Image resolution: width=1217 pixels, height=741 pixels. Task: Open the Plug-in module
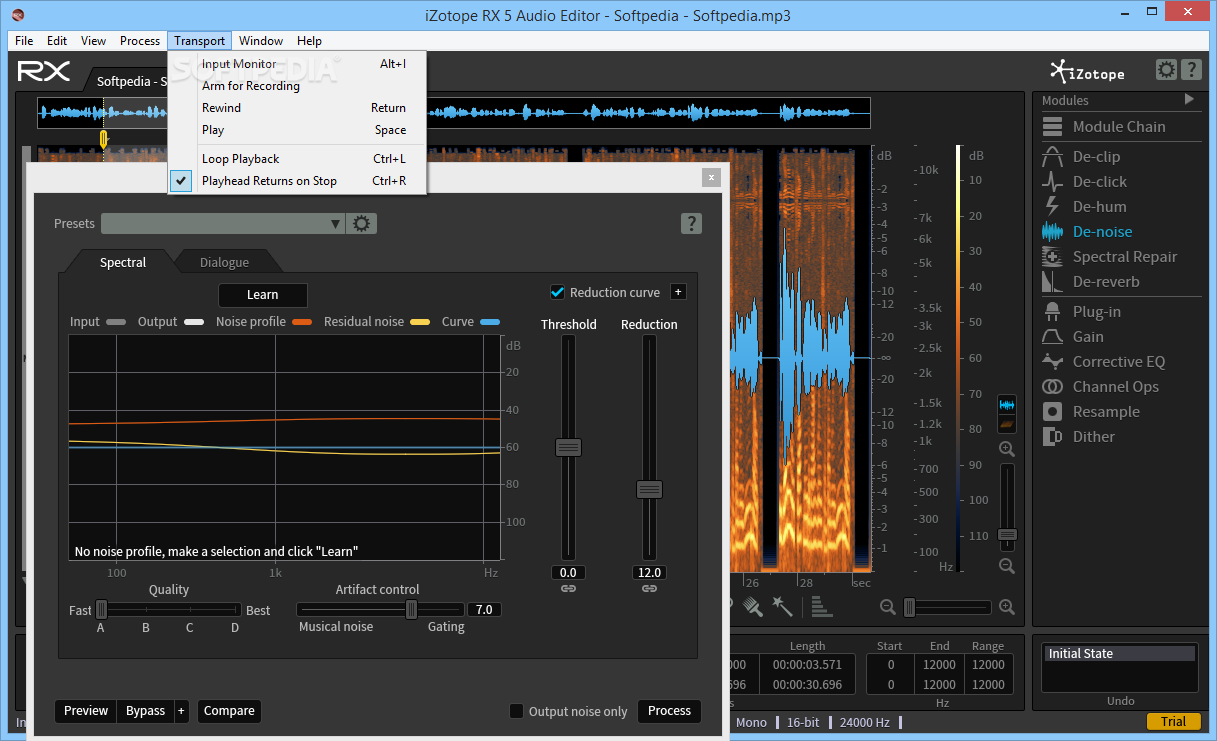coord(1081,312)
